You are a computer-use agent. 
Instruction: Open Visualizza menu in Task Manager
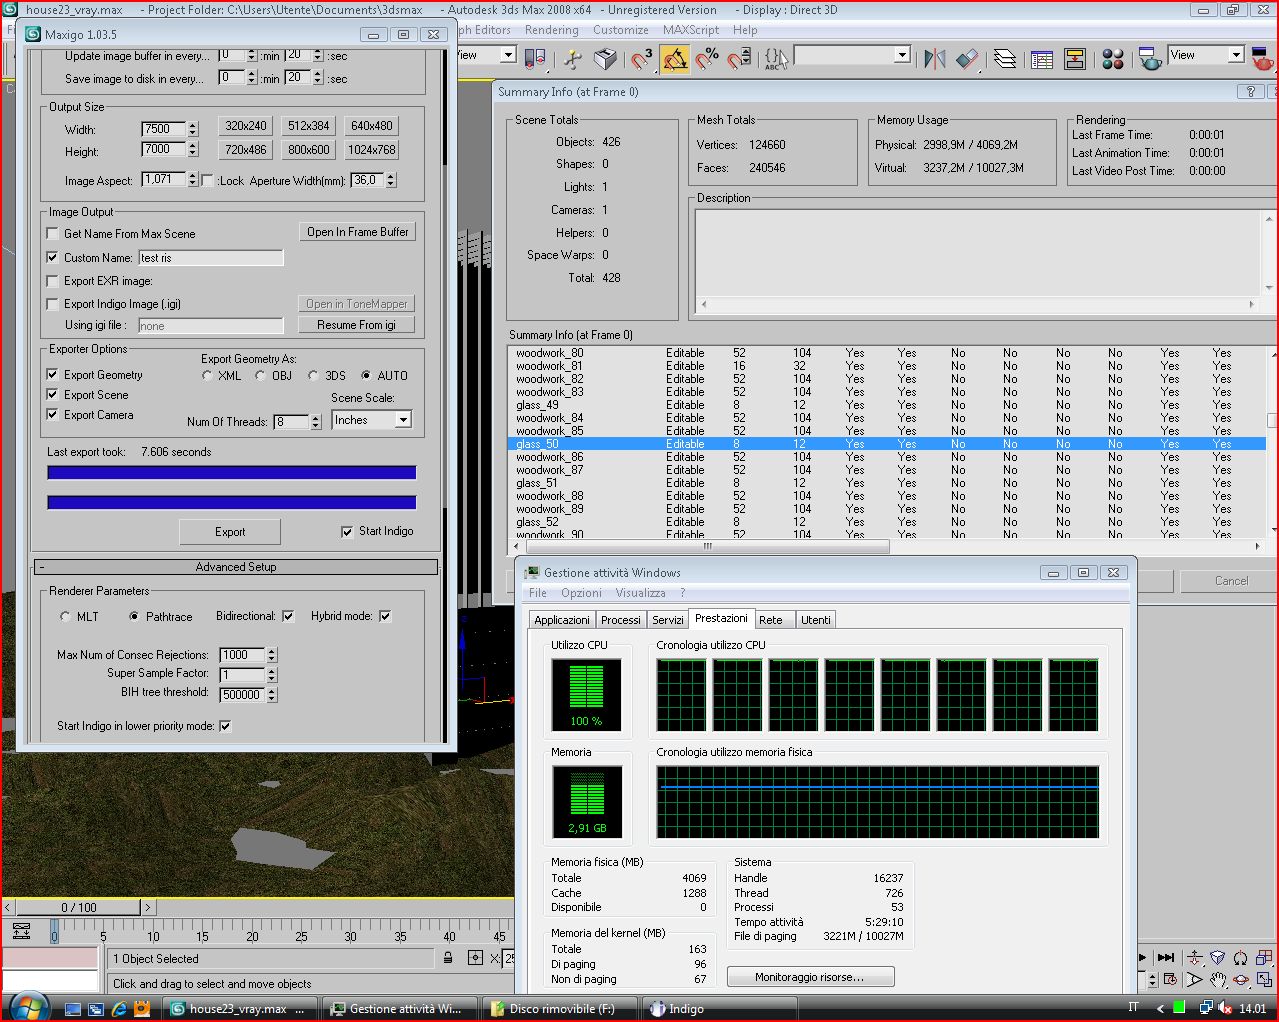tap(641, 593)
